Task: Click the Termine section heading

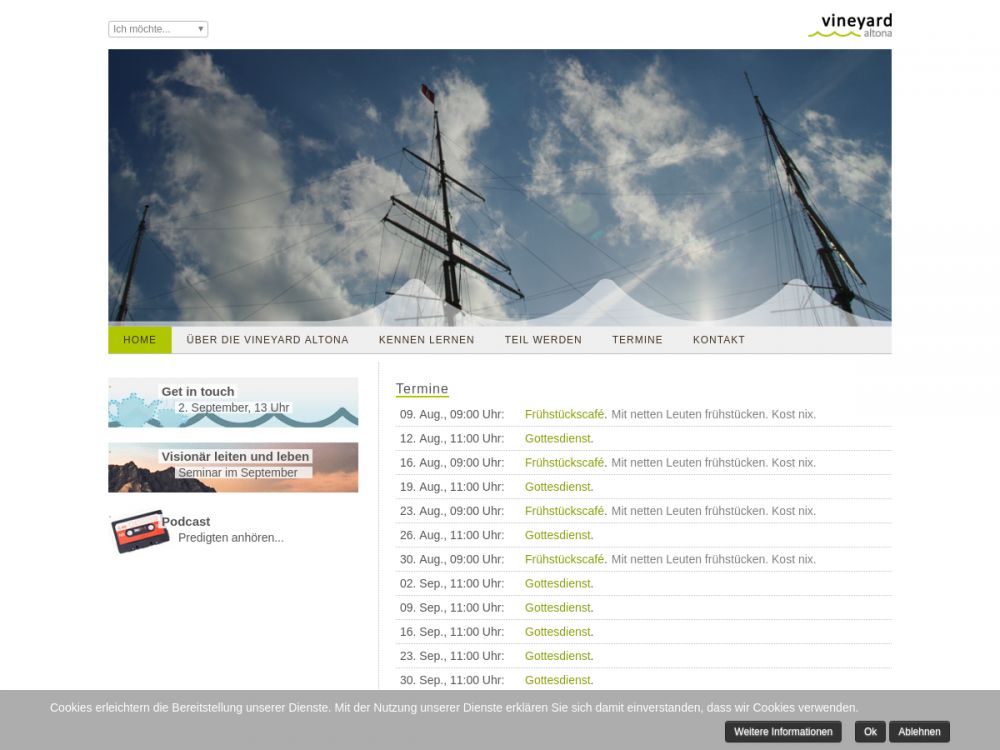Action: pyautogui.click(x=422, y=389)
